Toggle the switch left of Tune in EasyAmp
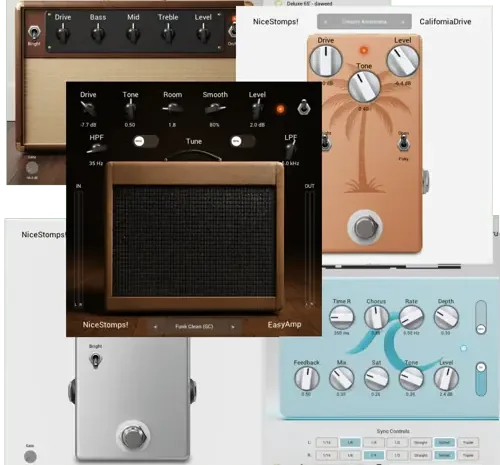This screenshot has height=465, width=500. point(145,141)
